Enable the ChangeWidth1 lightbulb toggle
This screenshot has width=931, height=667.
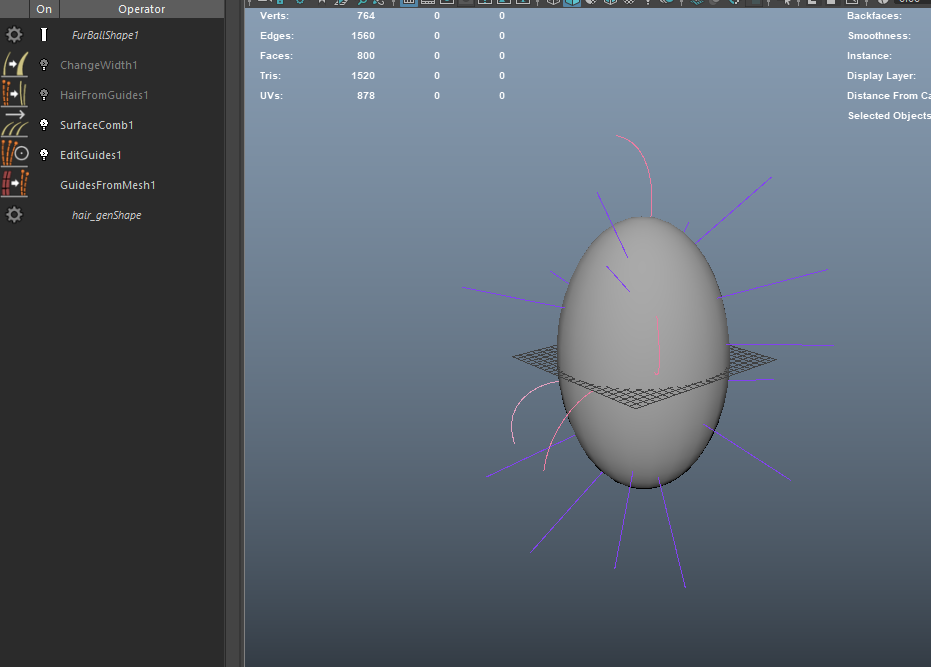pos(44,65)
